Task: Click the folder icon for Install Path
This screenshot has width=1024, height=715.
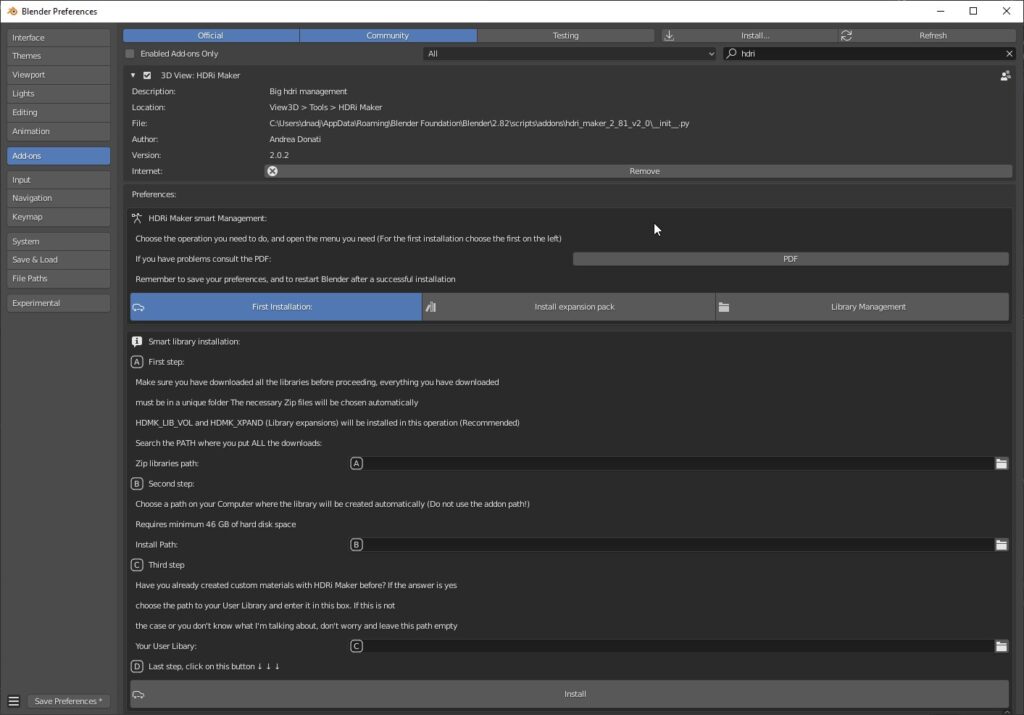Action: click(x=1001, y=545)
